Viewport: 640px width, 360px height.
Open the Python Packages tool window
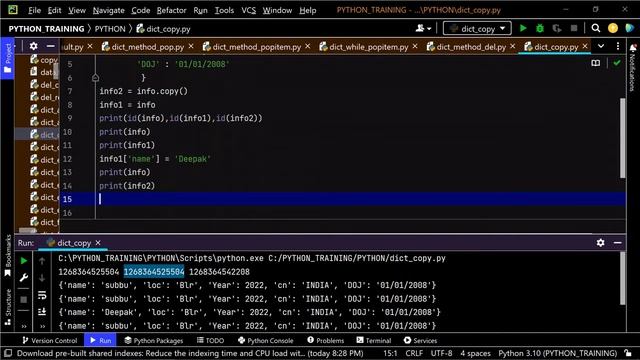click(153, 340)
